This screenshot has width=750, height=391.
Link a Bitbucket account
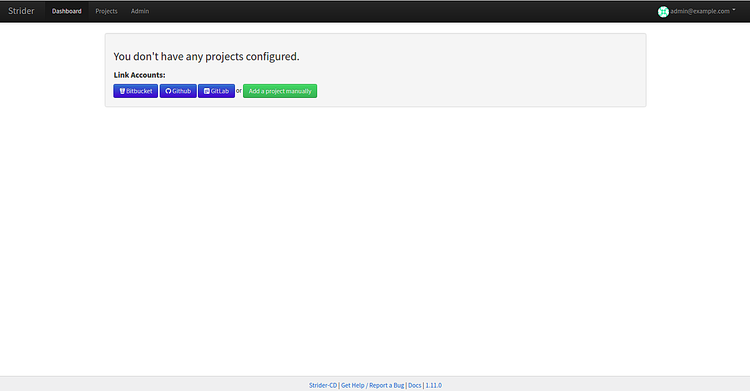point(135,91)
